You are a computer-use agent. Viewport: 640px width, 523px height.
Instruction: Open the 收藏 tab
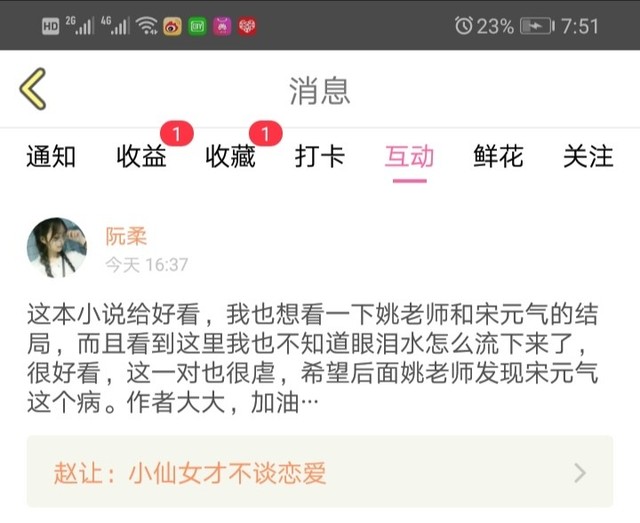(x=231, y=156)
